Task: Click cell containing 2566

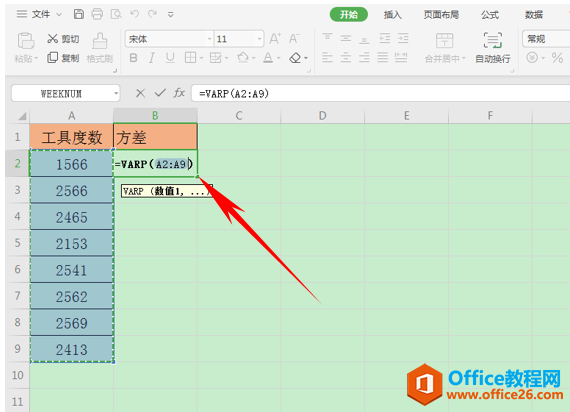Action: [72, 191]
